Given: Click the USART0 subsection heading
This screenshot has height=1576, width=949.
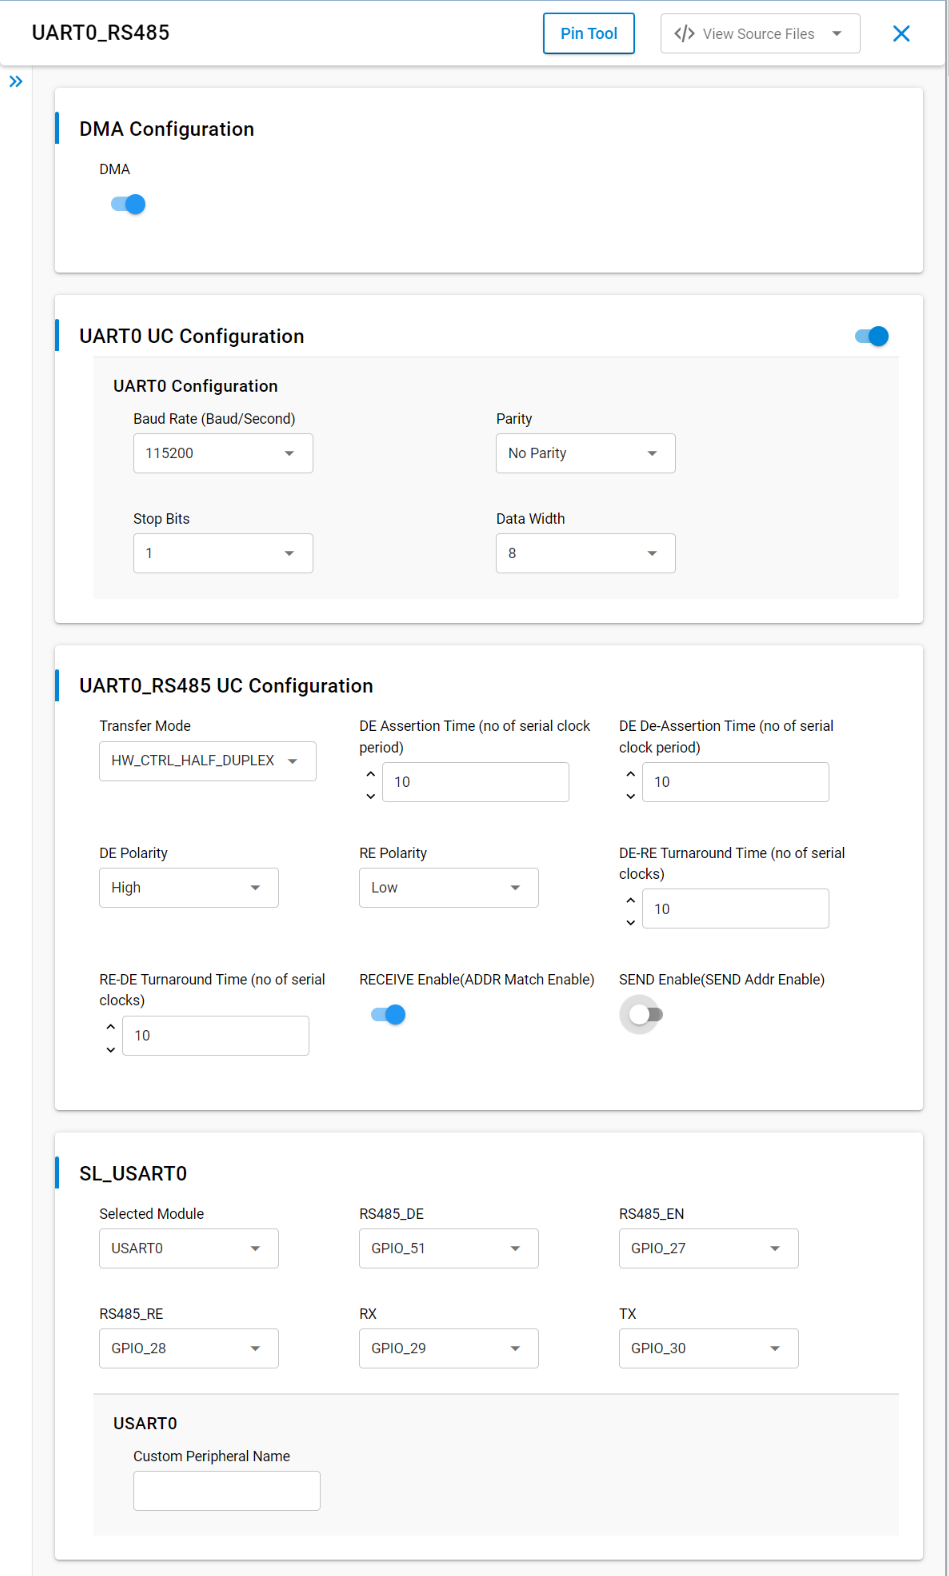Looking at the screenshot, I should (145, 1424).
